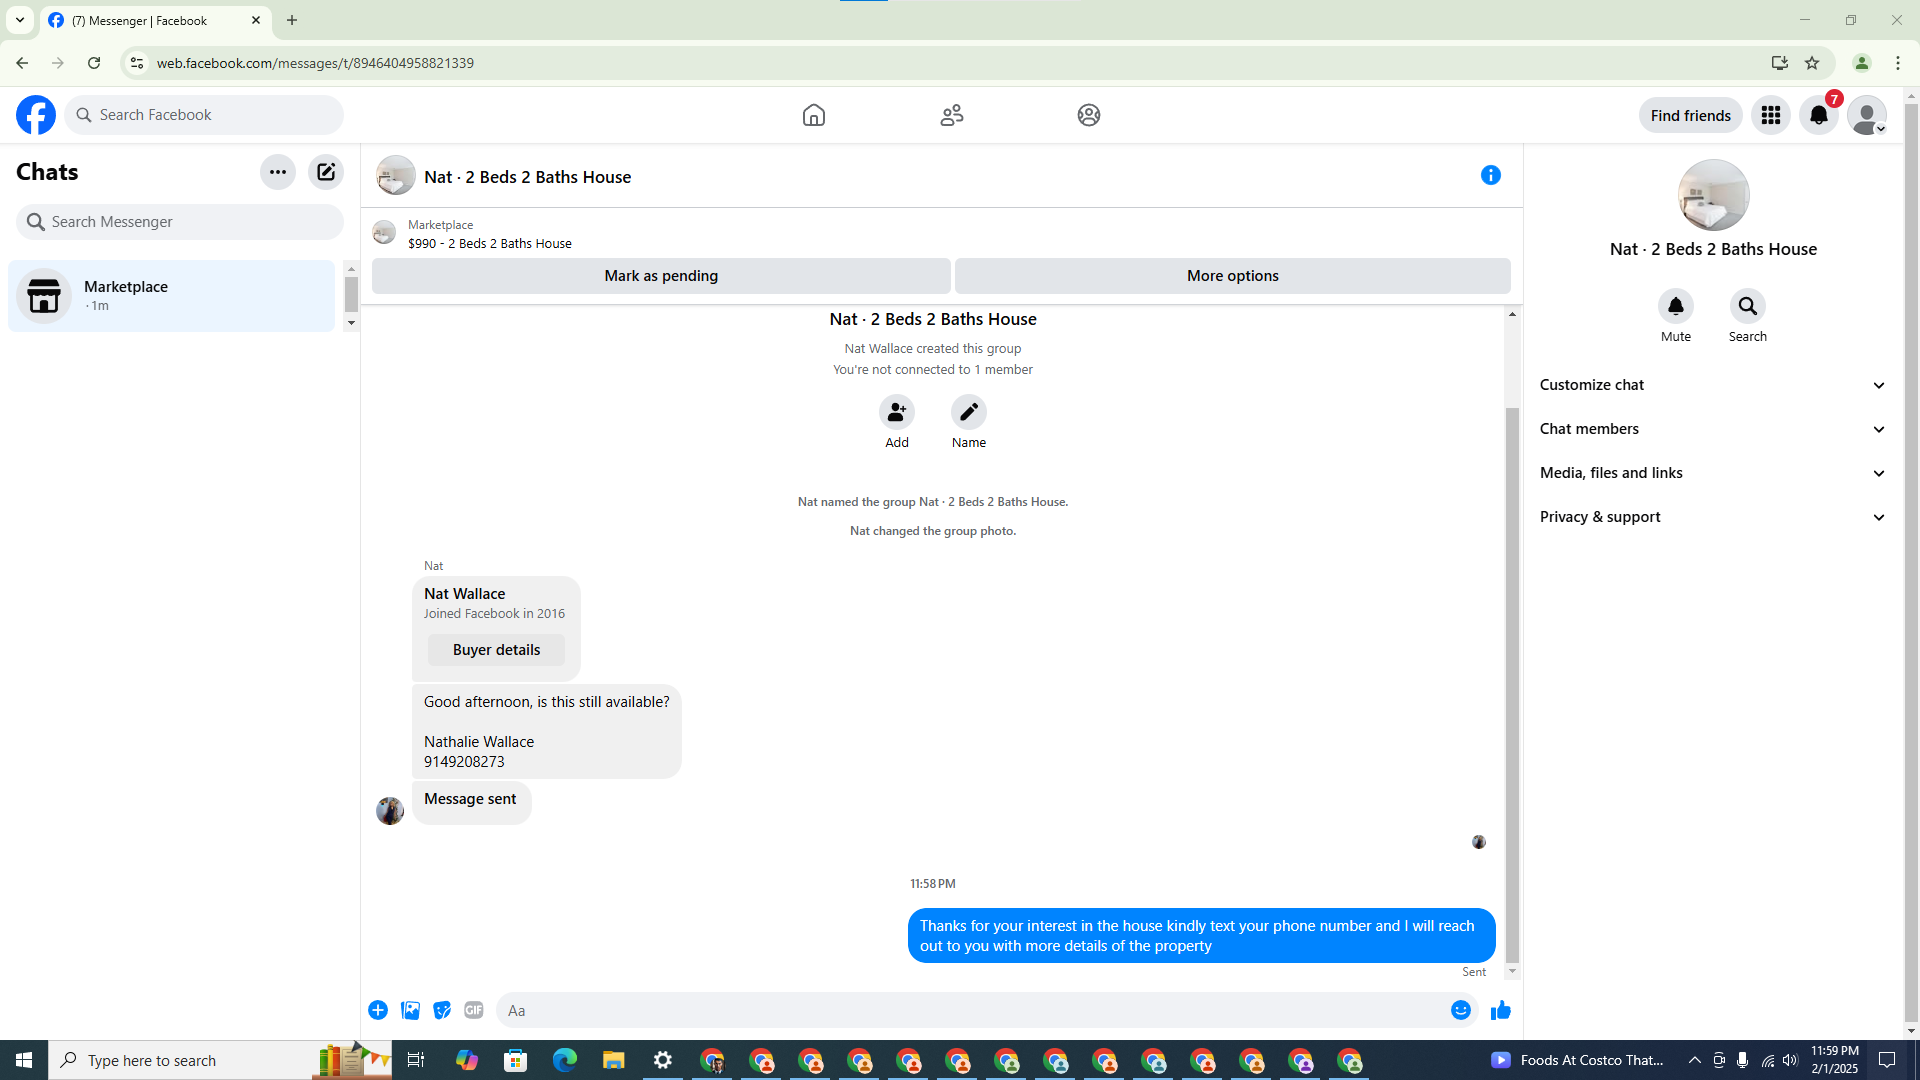Image resolution: width=1920 pixels, height=1080 pixels.
Task: Click the attach photo file icon
Action: 410,1011
